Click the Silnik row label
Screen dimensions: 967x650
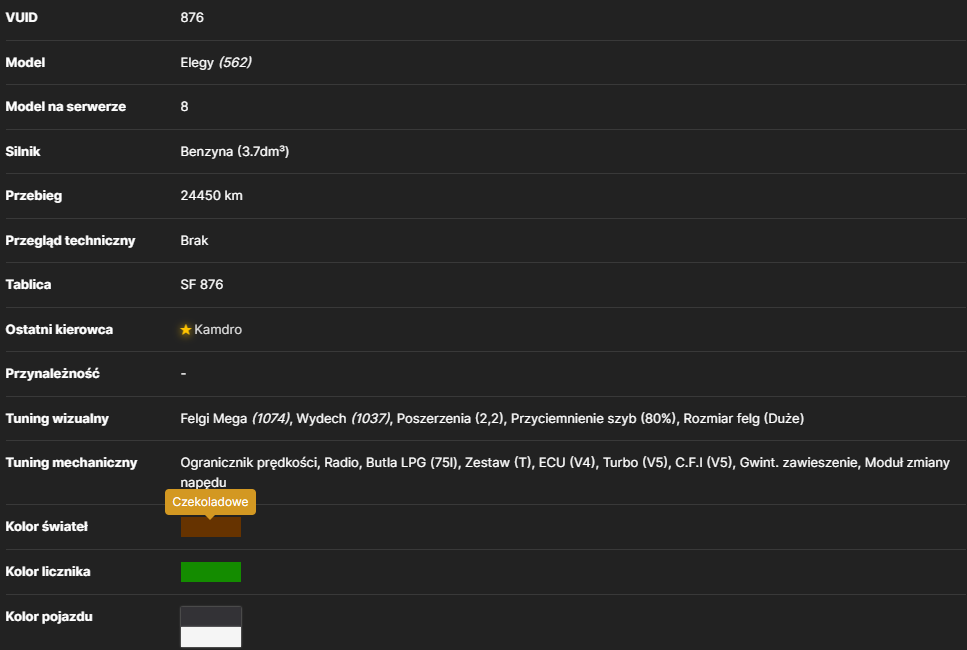(23, 152)
